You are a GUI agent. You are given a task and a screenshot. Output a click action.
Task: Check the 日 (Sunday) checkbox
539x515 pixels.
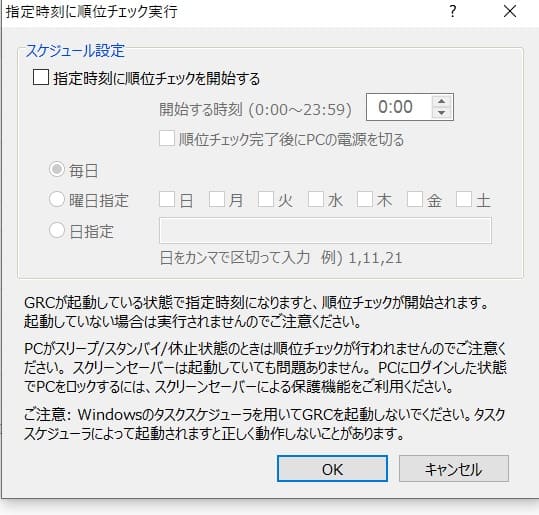(167, 199)
